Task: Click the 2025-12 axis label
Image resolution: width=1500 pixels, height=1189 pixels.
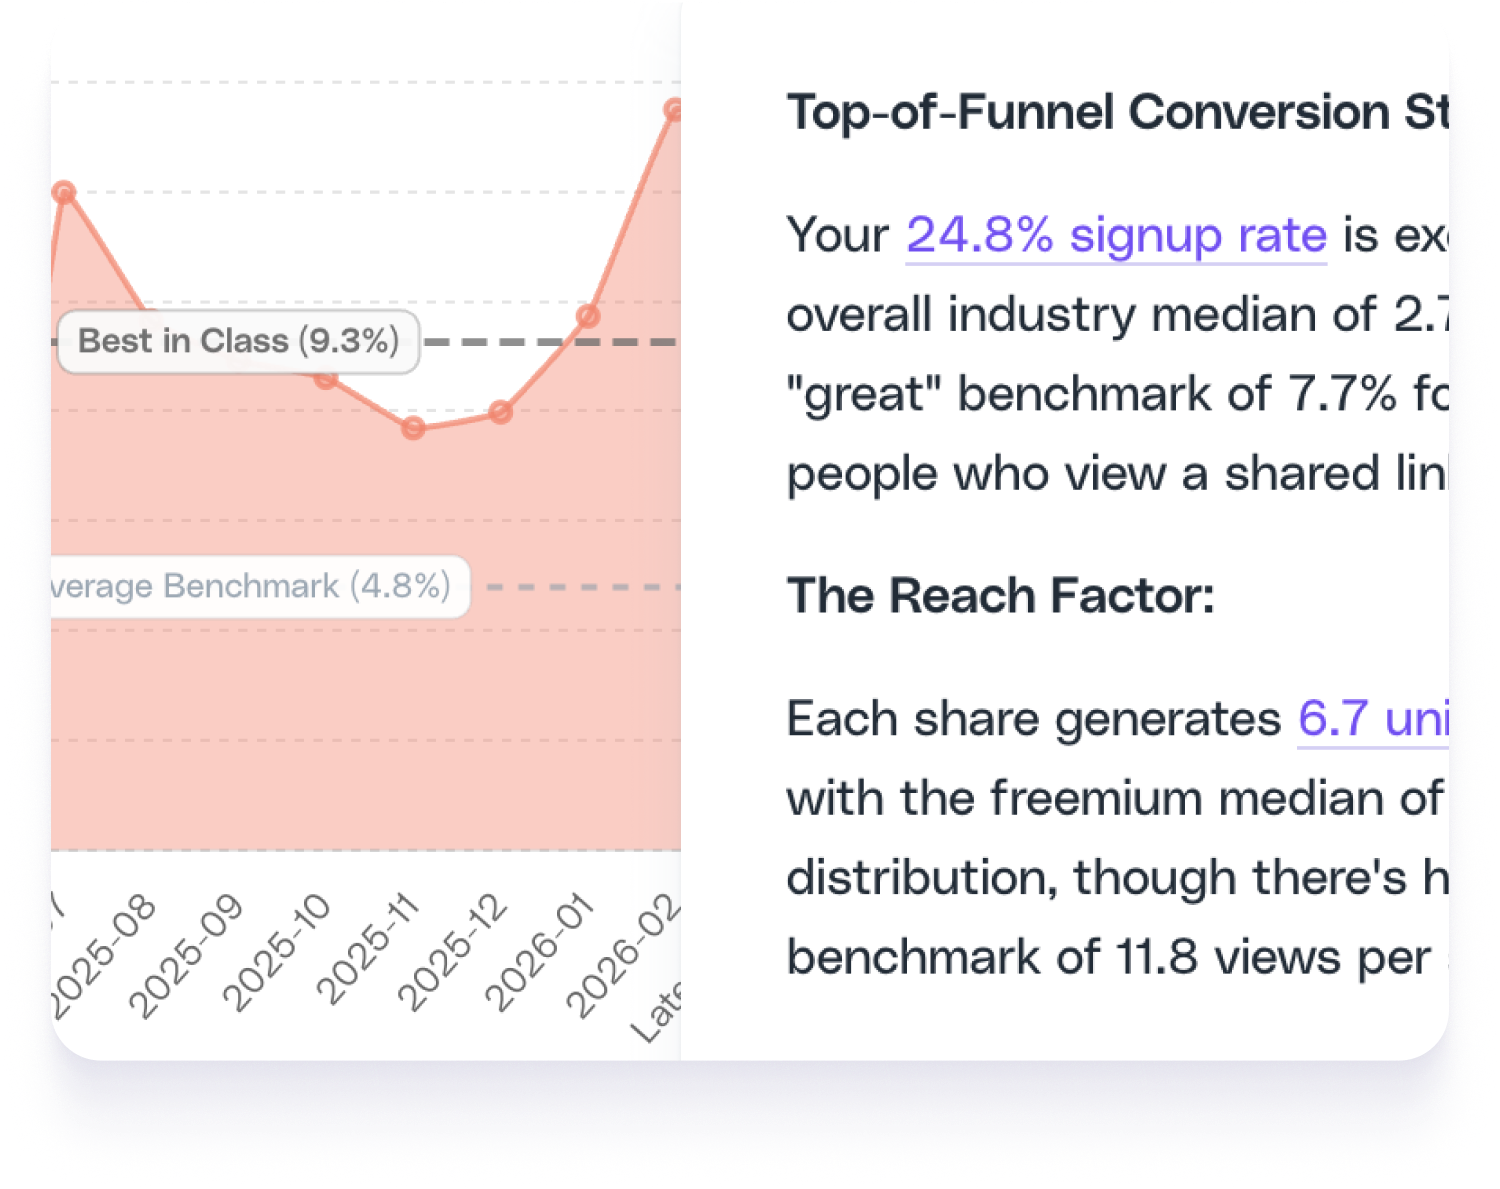Action: coord(453,951)
